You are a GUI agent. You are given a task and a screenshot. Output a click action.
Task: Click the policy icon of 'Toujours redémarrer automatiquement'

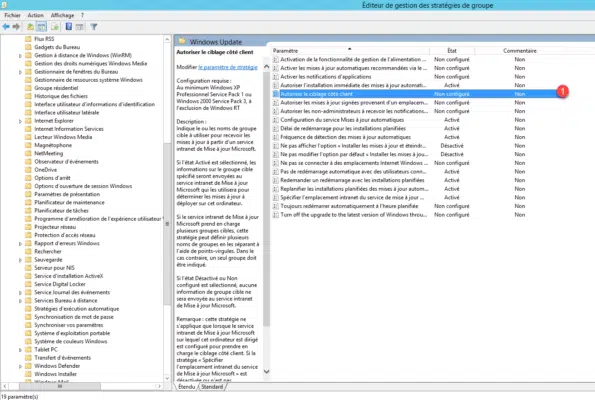pyautogui.click(x=276, y=206)
